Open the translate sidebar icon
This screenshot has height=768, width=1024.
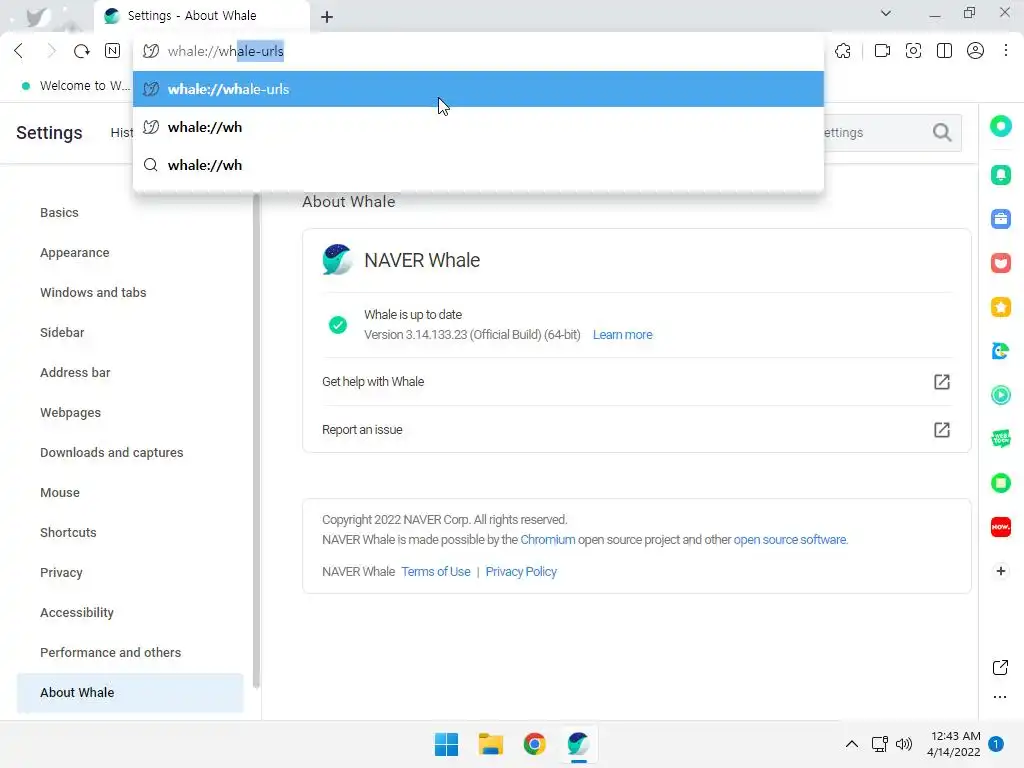1000,351
